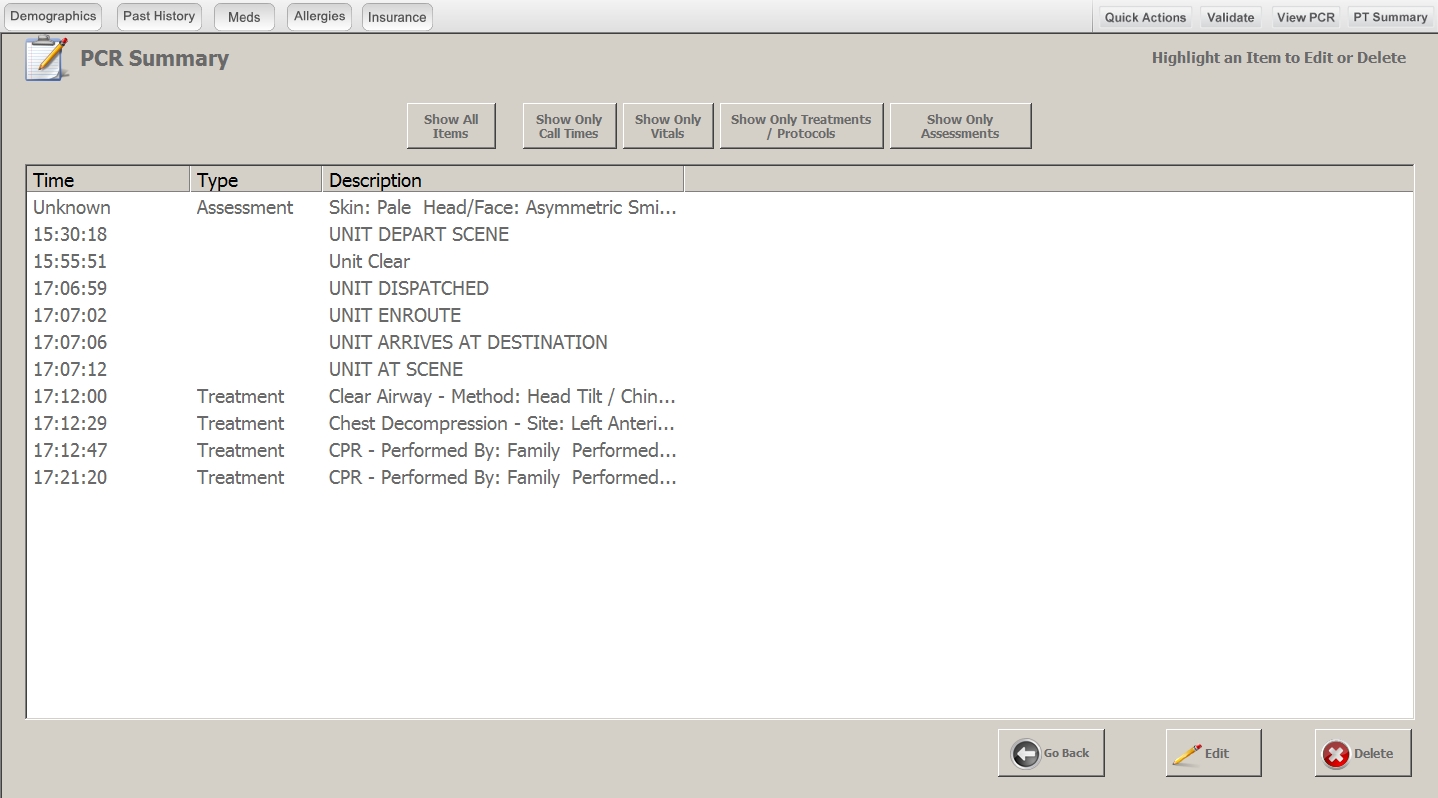This screenshot has height=798, width=1438.
Task: Click the Go Back arrow icon
Action: click(x=1026, y=753)
